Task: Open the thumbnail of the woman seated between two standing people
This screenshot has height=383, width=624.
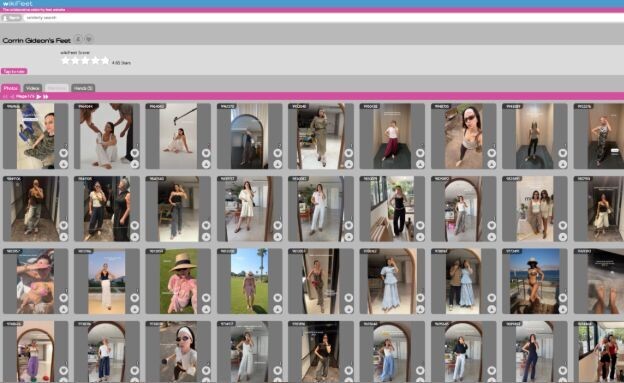Action: [x=107, y=136]
